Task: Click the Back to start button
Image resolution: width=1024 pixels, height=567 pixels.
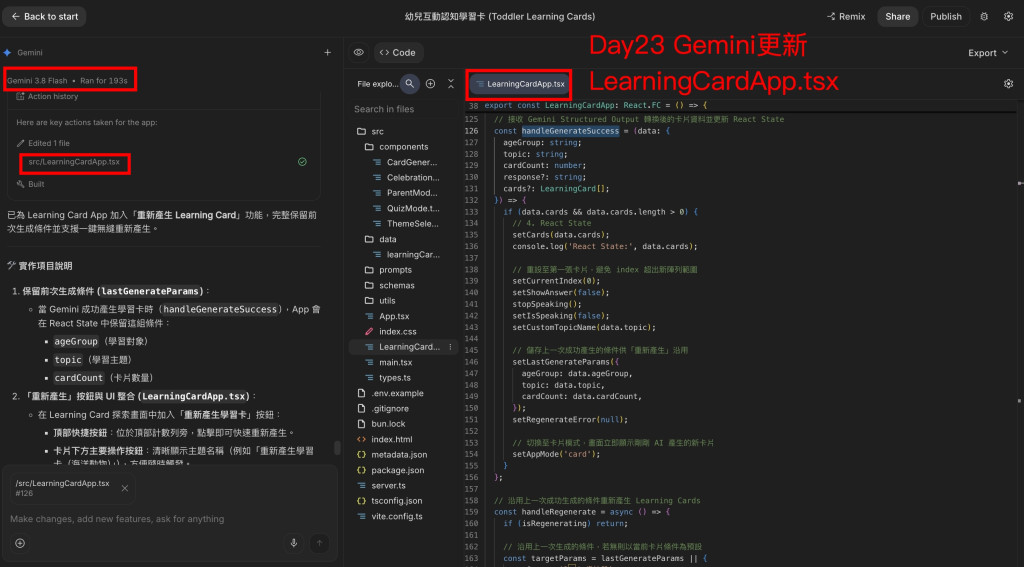Action: pos(44,16)
